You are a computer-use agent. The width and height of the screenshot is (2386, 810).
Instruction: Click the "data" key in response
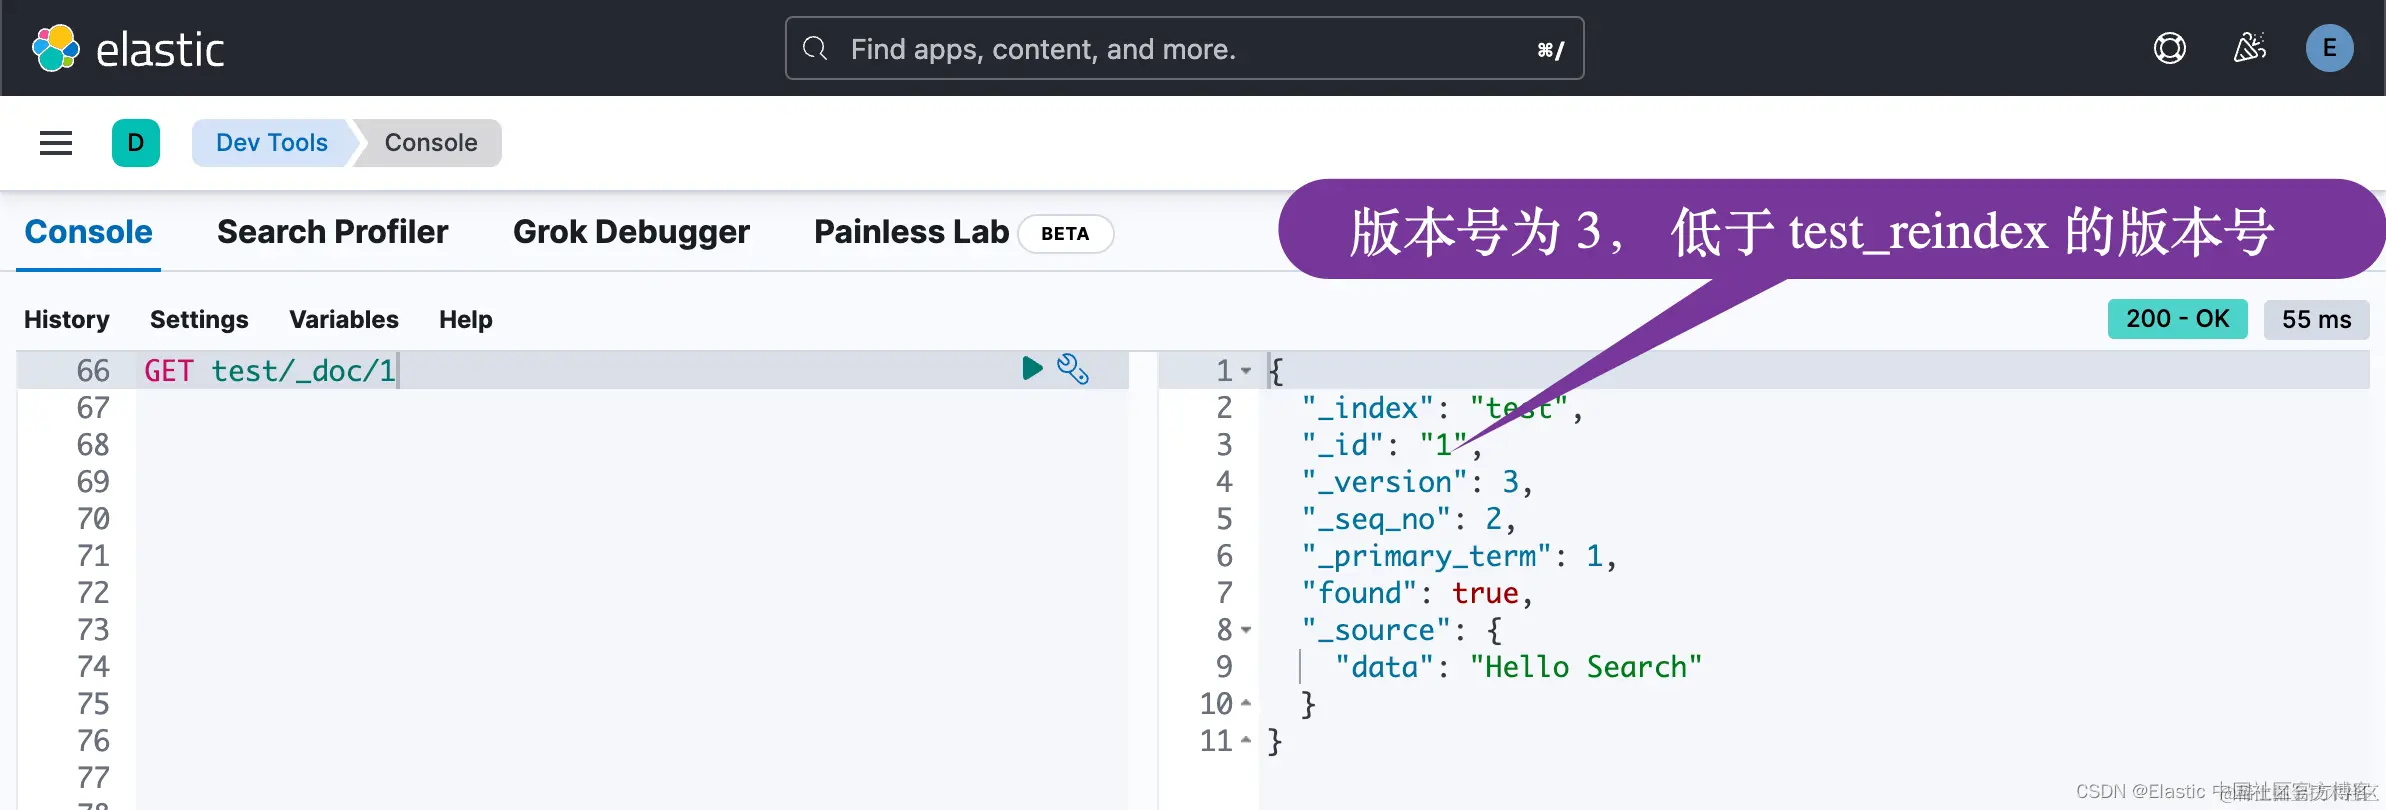coord(1385,667)
